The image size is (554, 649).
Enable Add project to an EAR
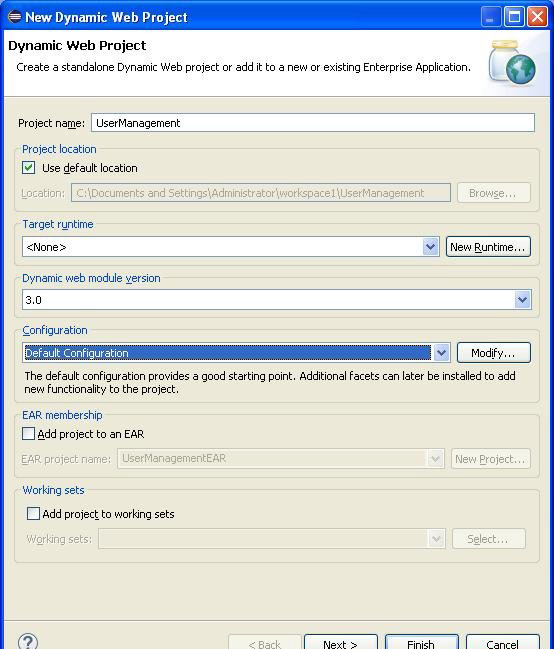click(x=29, y=434)
